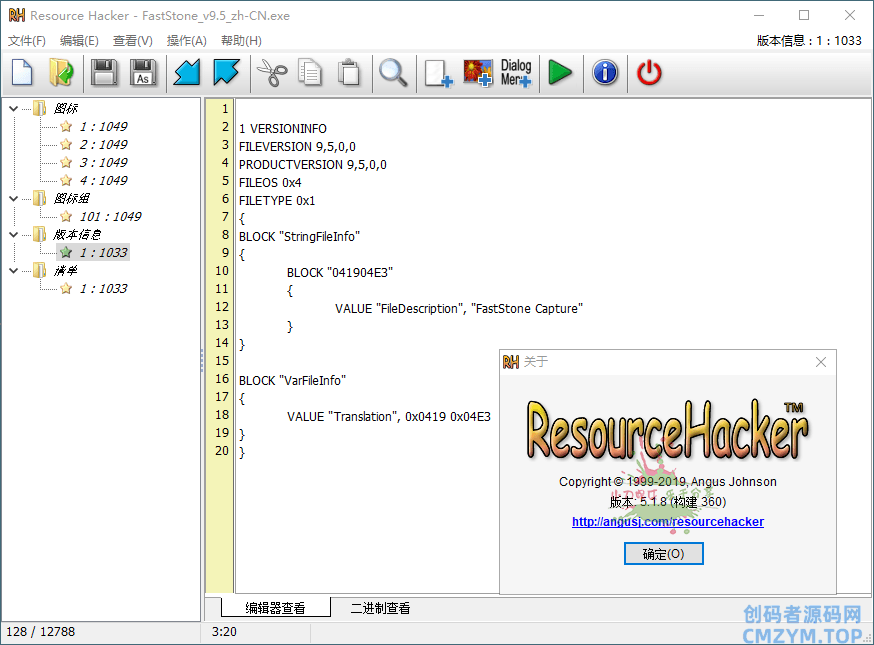Click the New blank script toolbar icon

coord(22,73)
